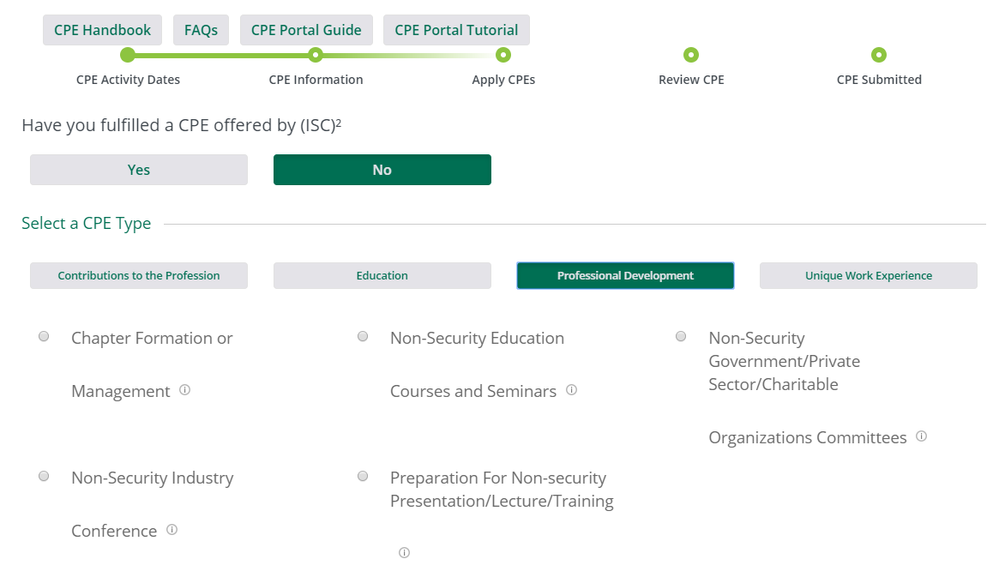Screen dimensions: 999x571
Task: Show info for Preparation For Non-security Presentation
Action: 404,552
